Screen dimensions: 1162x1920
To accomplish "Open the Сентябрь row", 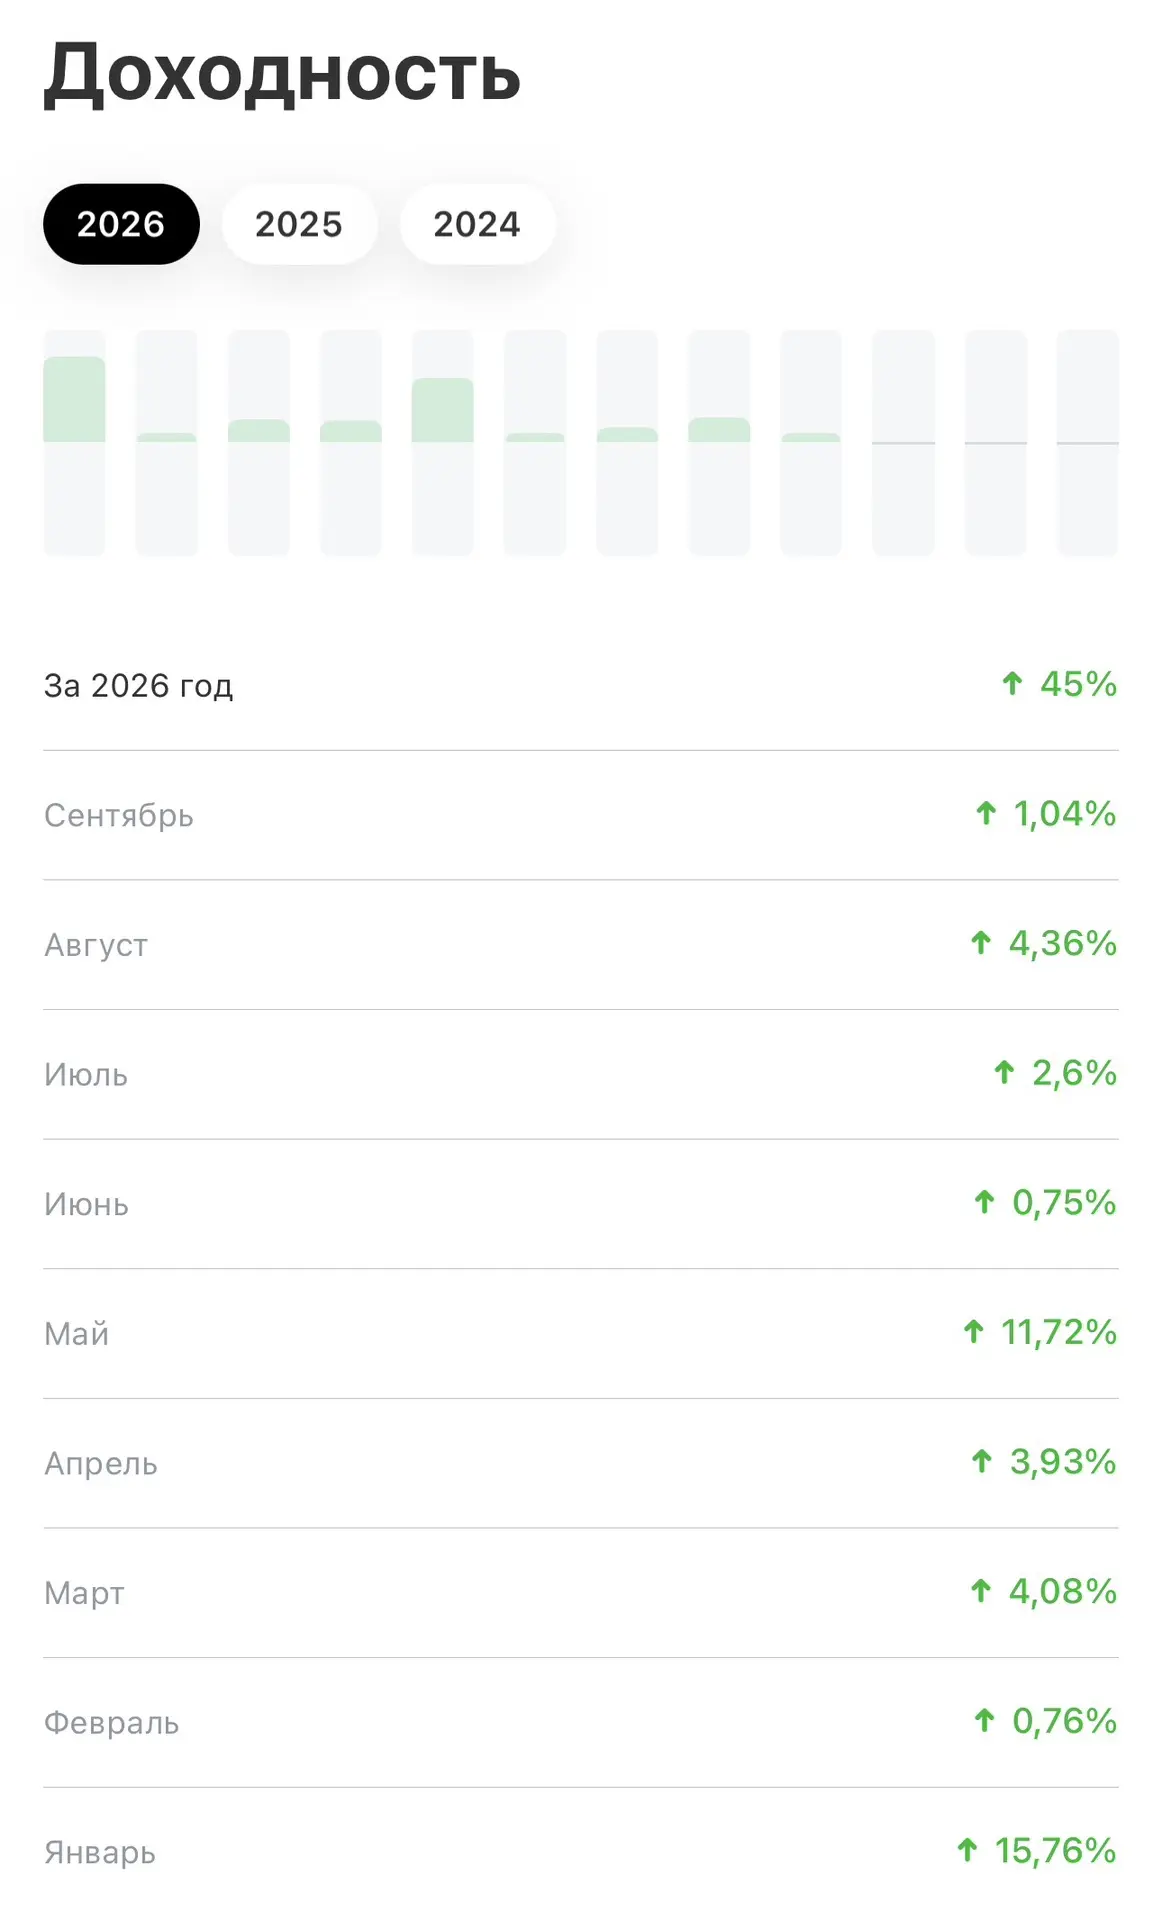I will tap(581, 815).
